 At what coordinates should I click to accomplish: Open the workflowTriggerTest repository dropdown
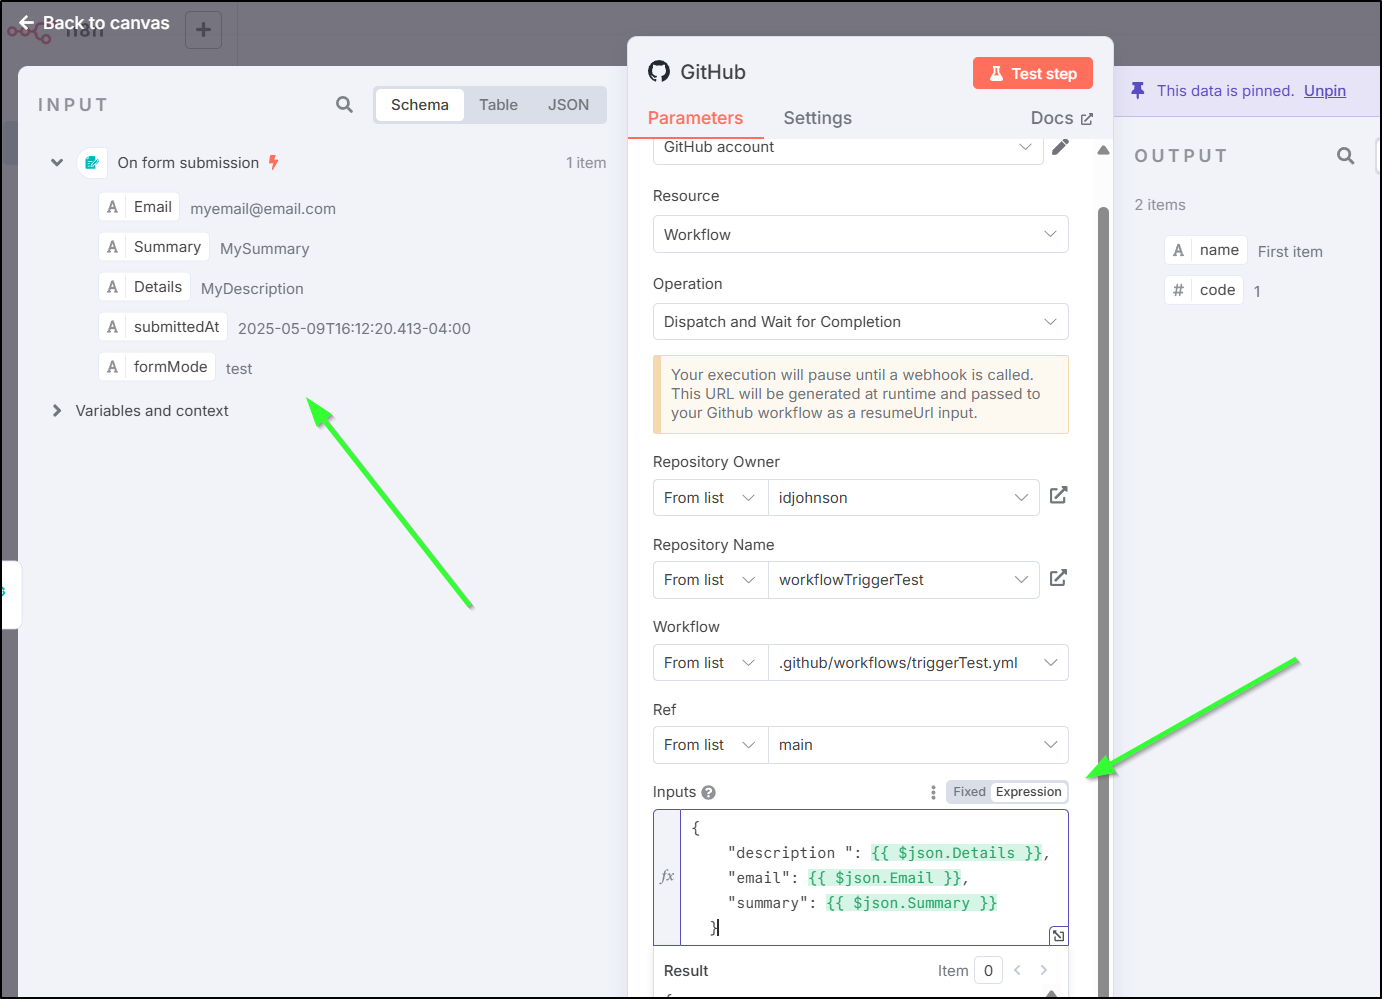pyautogui.click(x=903, y=580)
